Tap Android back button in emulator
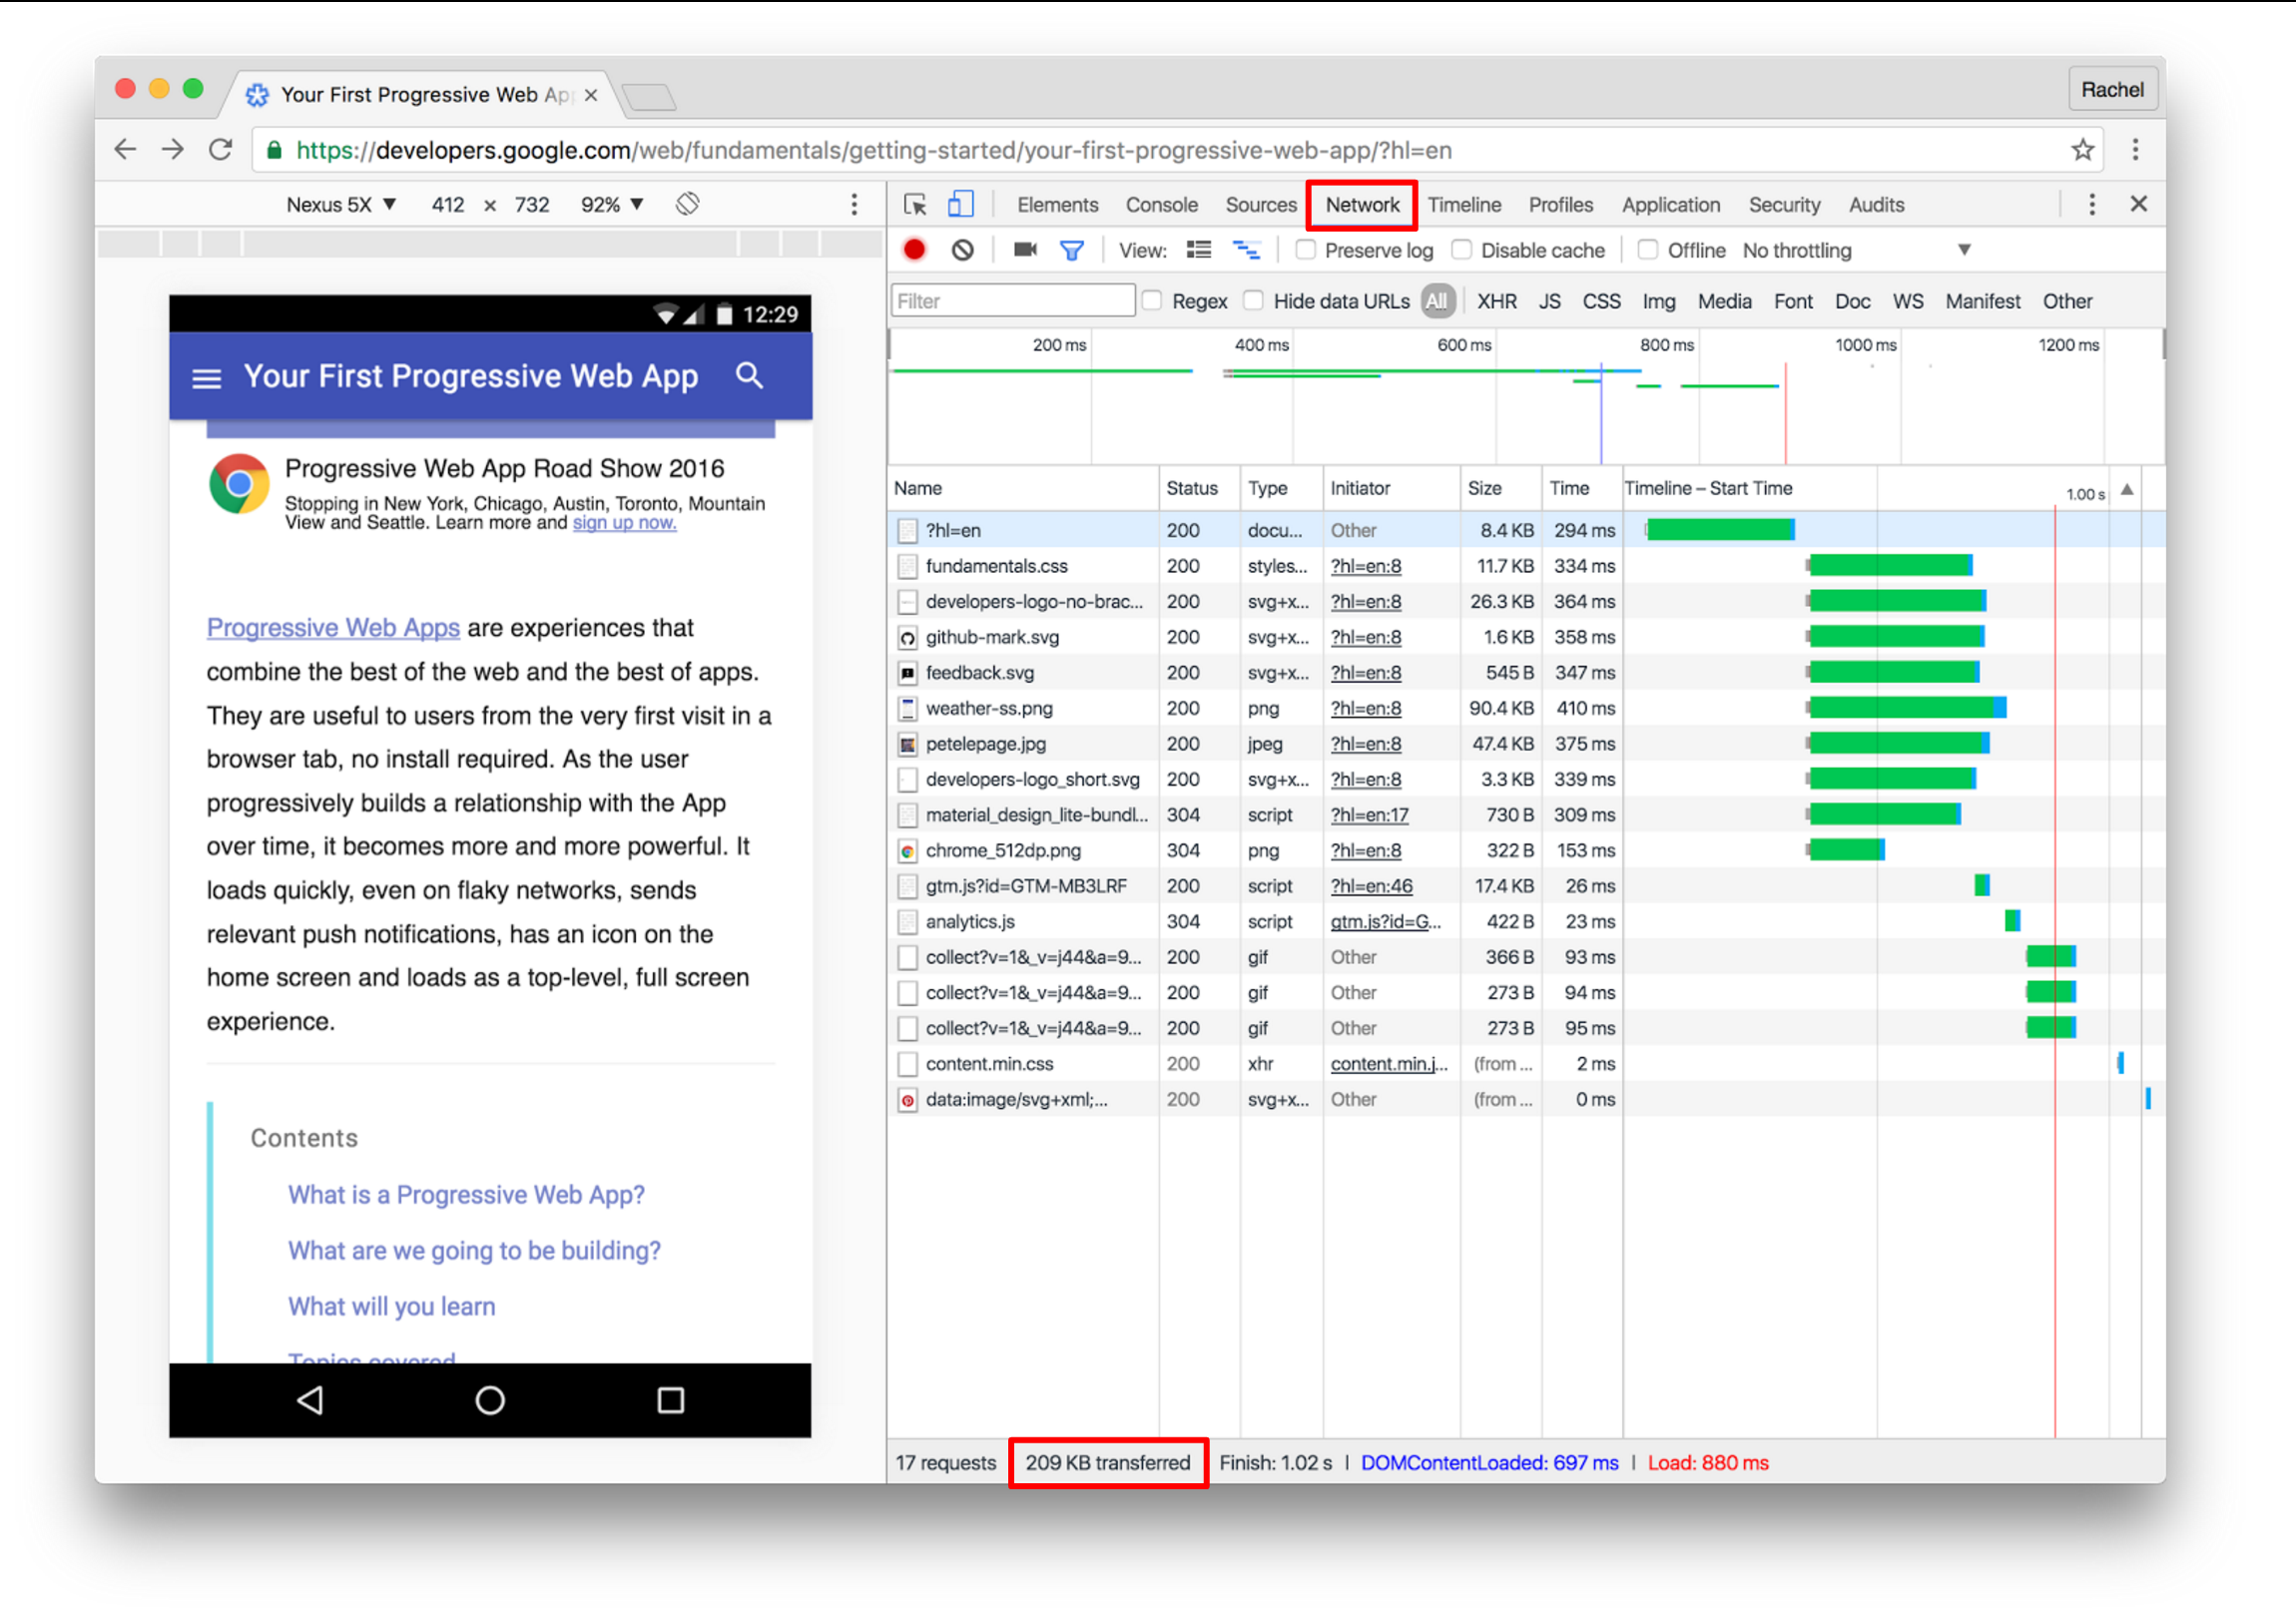Screen dimensions: 2296x1617 click(x=310, y=1399)
